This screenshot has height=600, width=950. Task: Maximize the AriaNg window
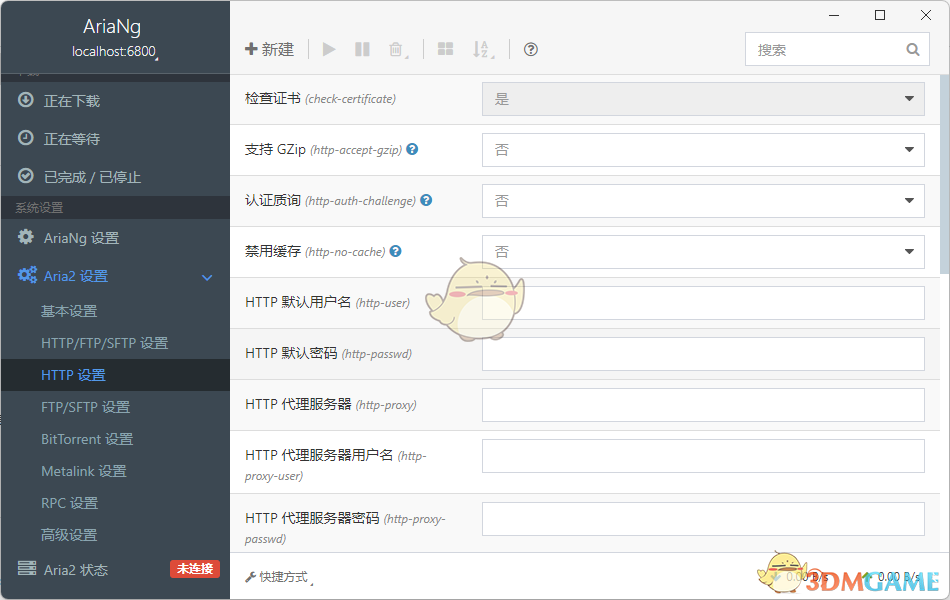880,15
